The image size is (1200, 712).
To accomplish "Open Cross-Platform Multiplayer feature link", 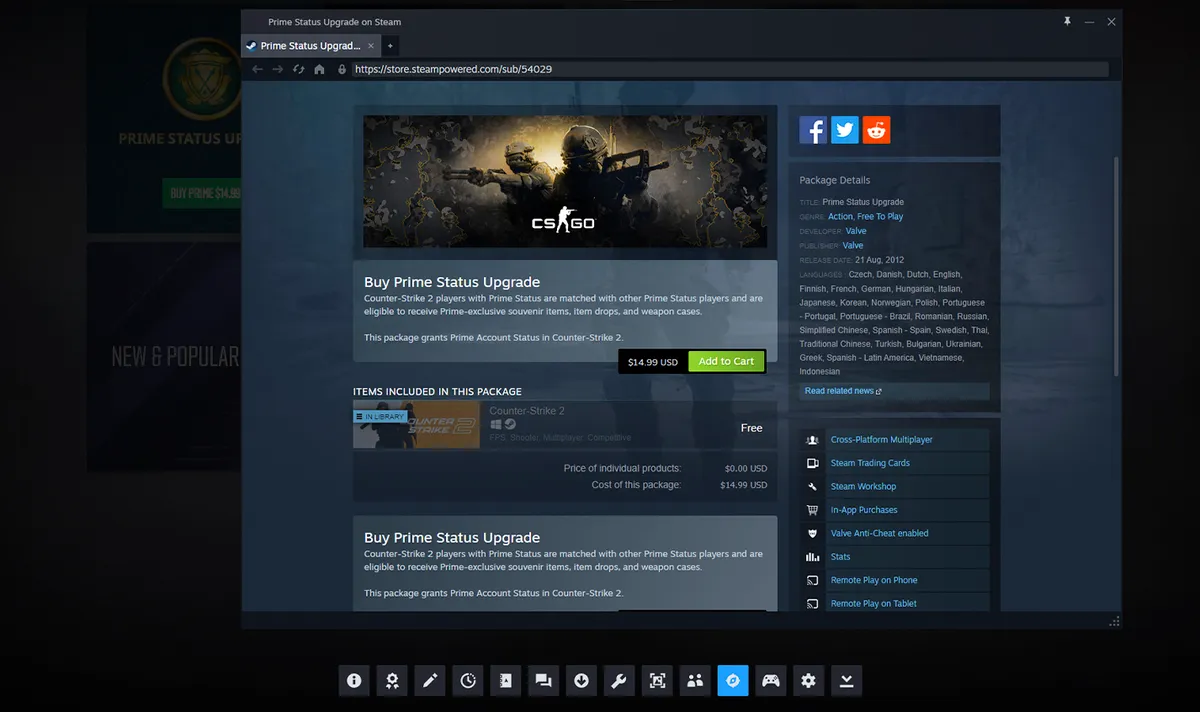I will tap(882, 440).
